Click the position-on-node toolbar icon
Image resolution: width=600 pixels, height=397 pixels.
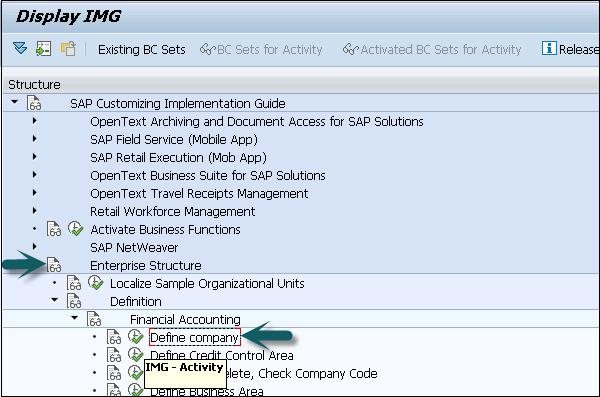[44, 49]
